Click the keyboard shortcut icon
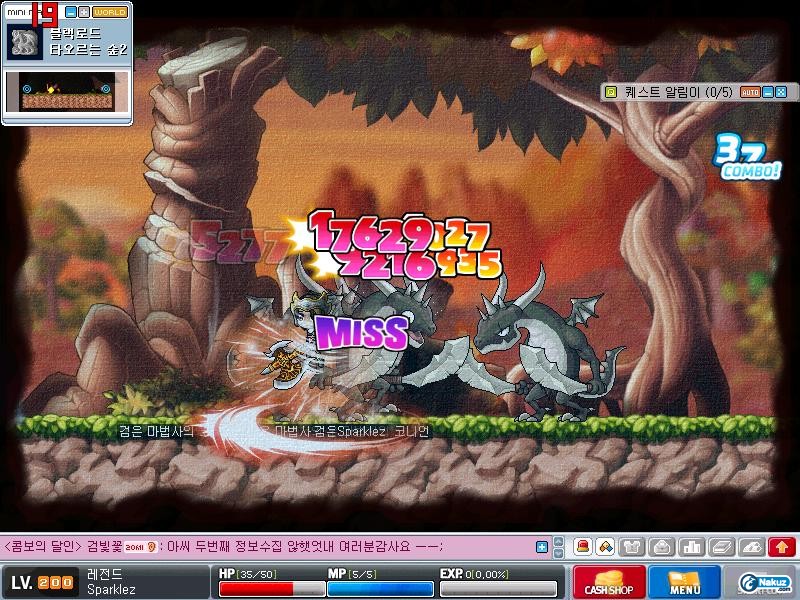 [752, 547]
